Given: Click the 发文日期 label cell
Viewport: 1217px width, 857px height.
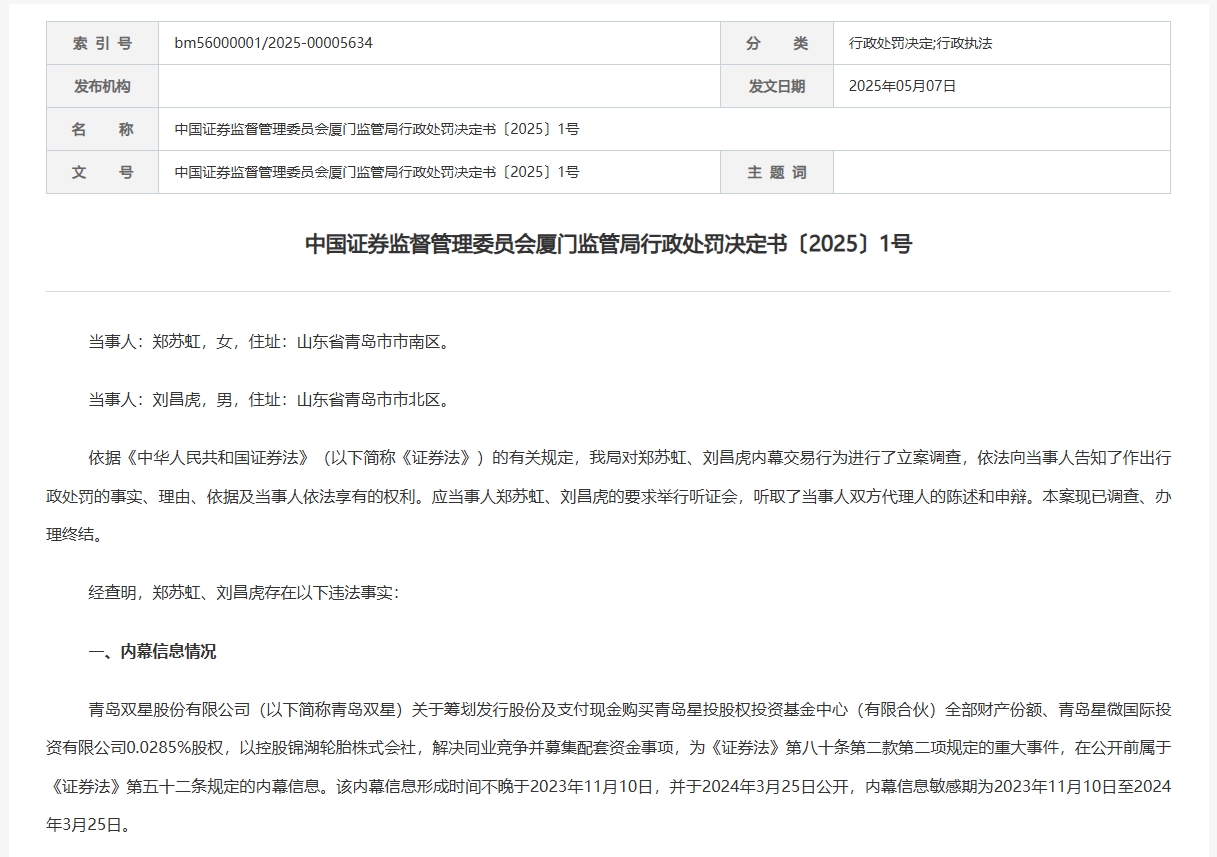Looking at the screenshot, I should [776, 86].
